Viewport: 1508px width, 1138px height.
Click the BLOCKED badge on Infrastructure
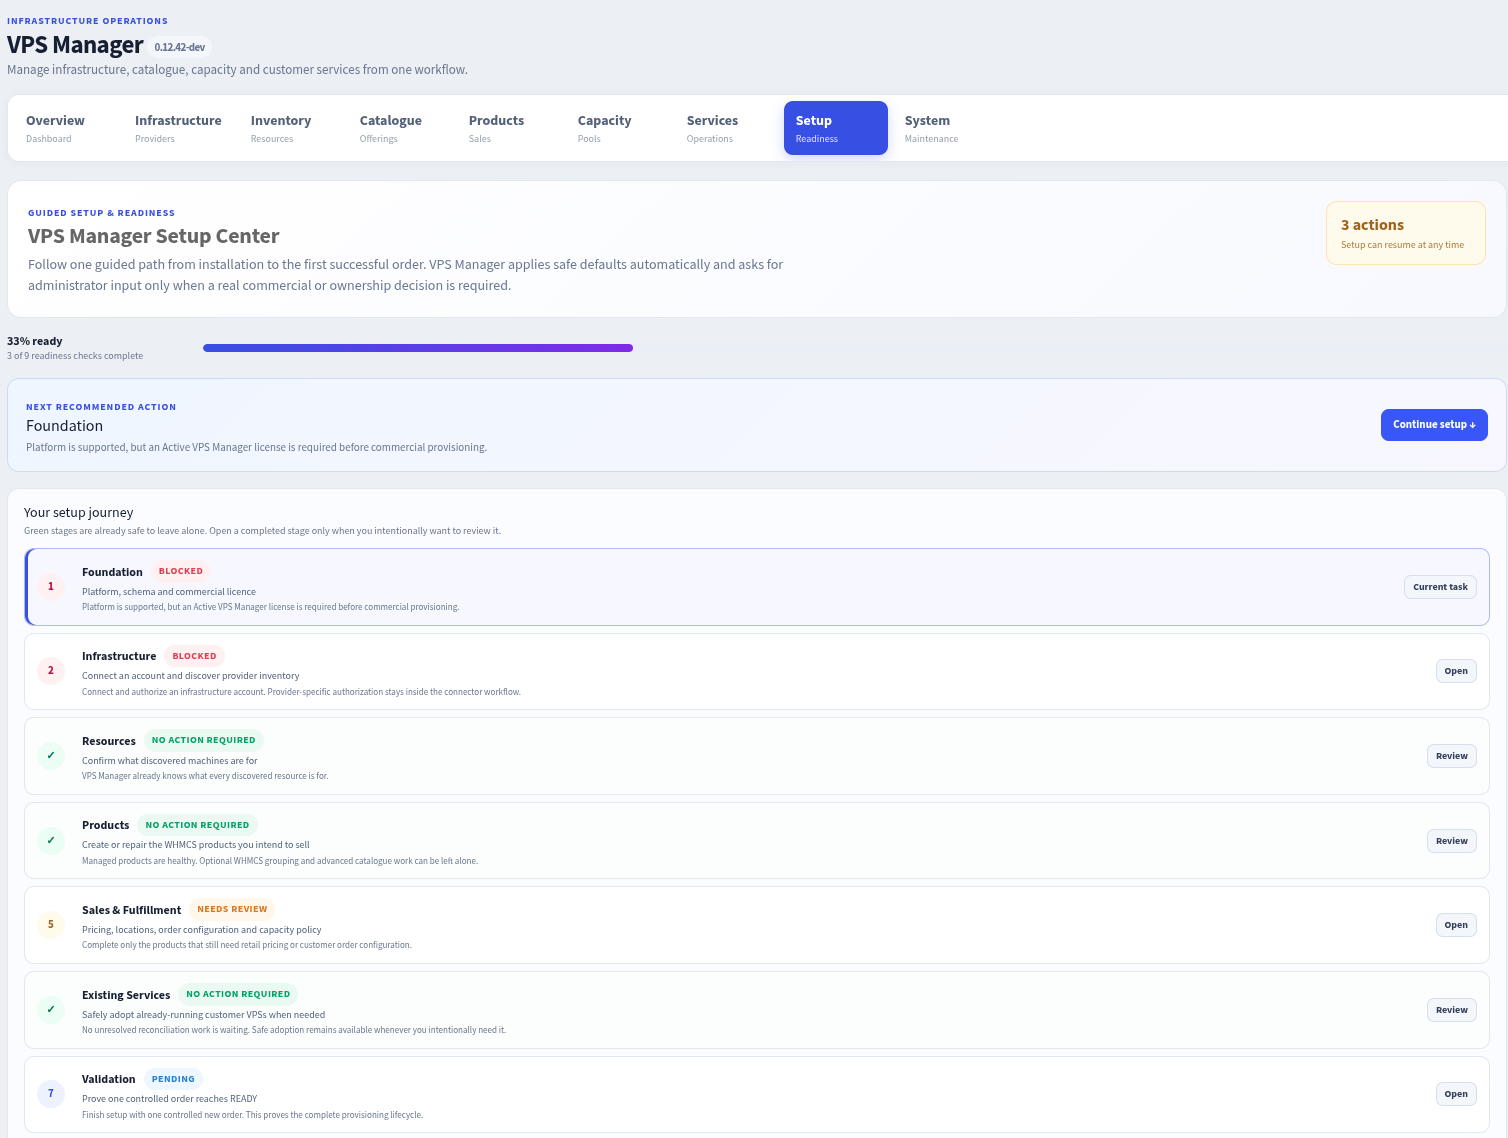[x=194, y=656]
